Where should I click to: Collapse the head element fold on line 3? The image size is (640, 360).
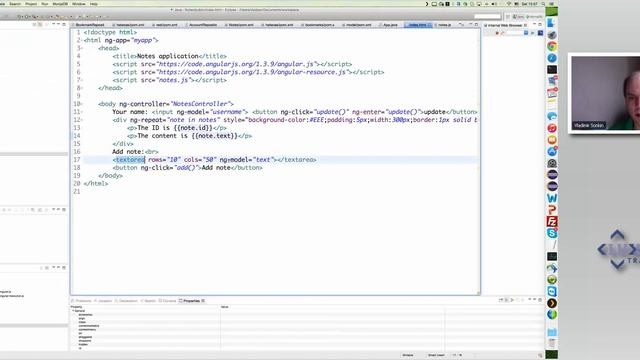pos(81,48)
